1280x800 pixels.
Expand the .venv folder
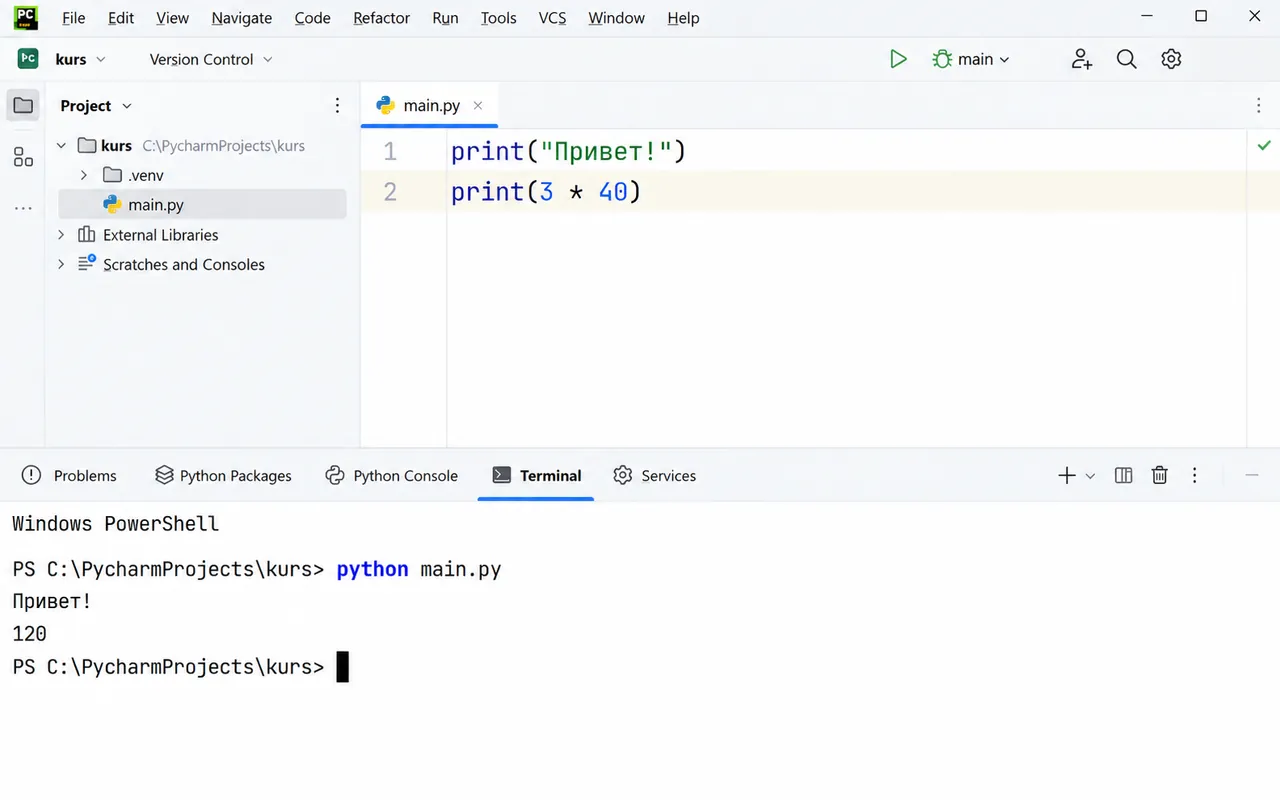[85, 175]
